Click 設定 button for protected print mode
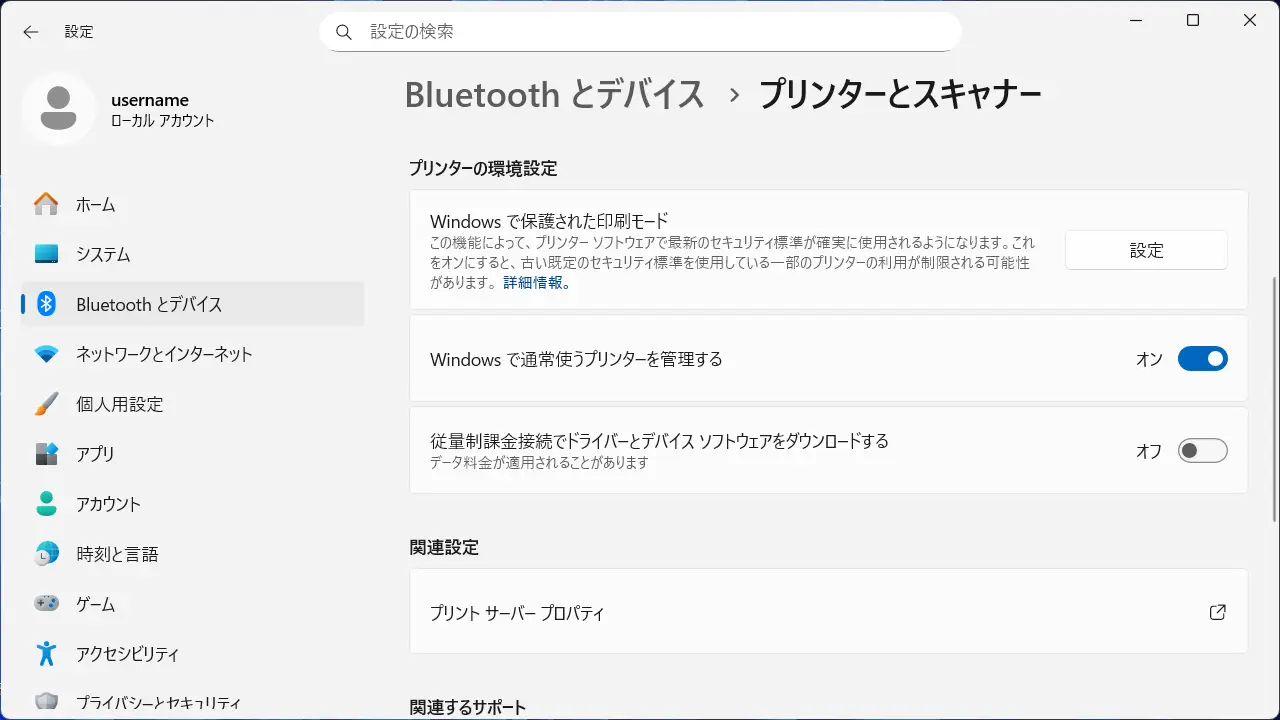This screenshot has height=720, width=1280. click(x=1146, y=251)
